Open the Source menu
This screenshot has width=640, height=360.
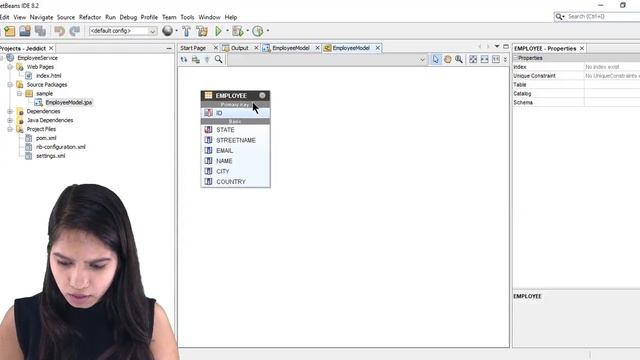pos(66,17)
